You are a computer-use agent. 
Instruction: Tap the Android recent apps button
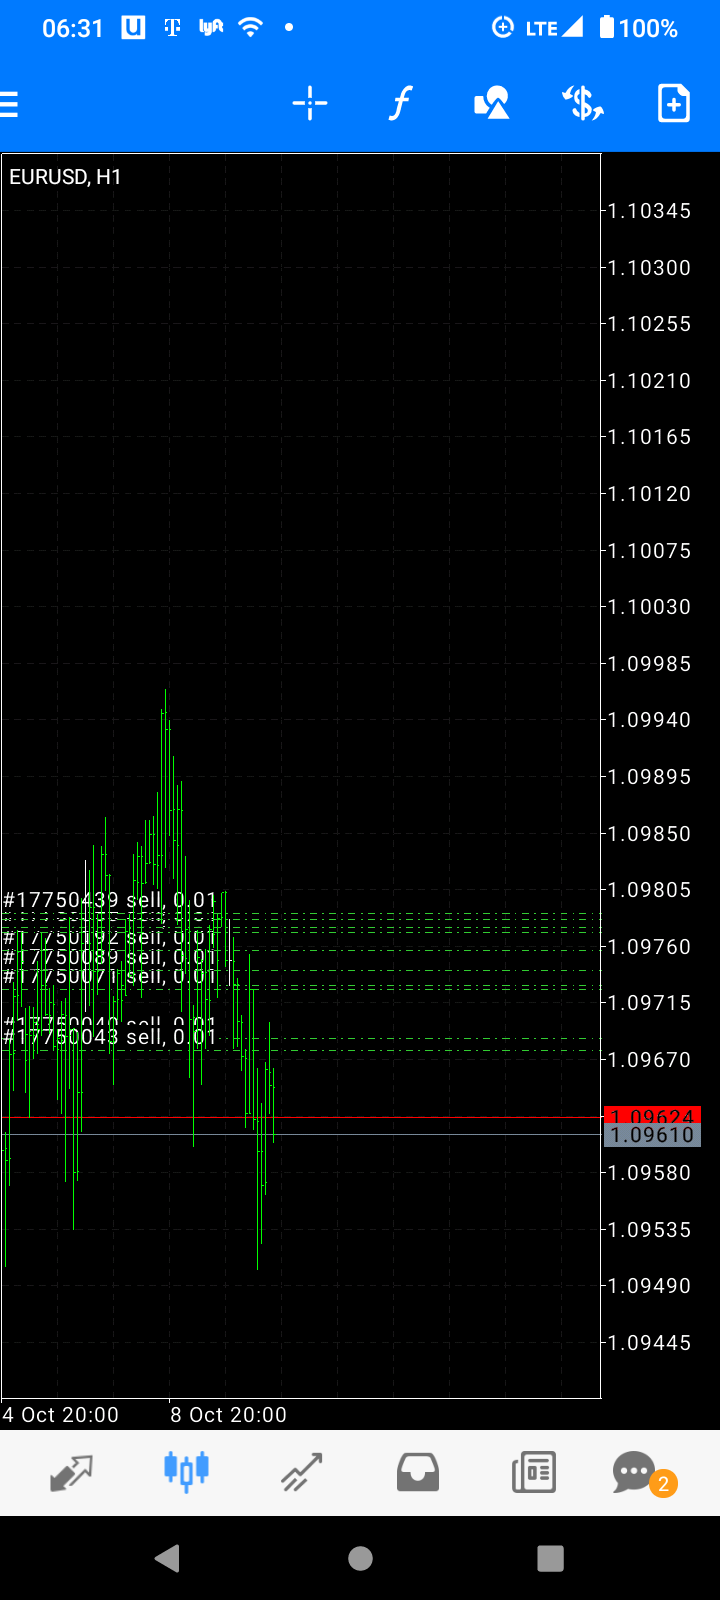click(x=551, y=1558)
